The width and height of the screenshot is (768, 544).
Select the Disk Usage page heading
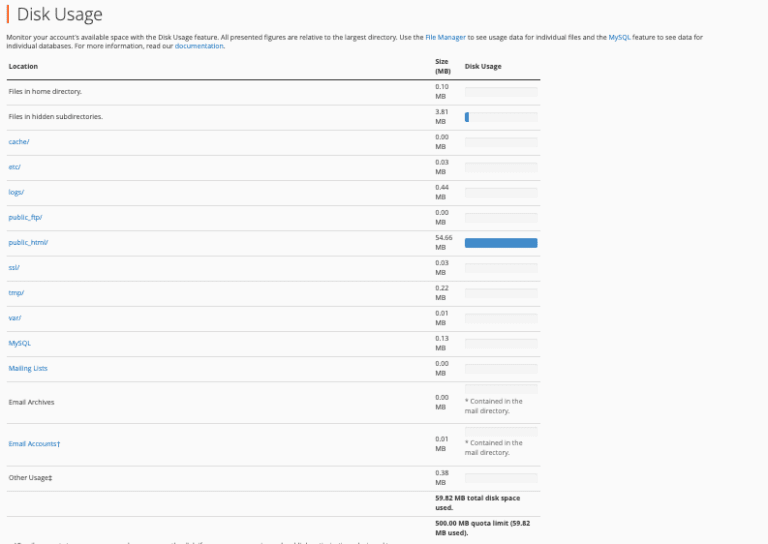[60, 14]
